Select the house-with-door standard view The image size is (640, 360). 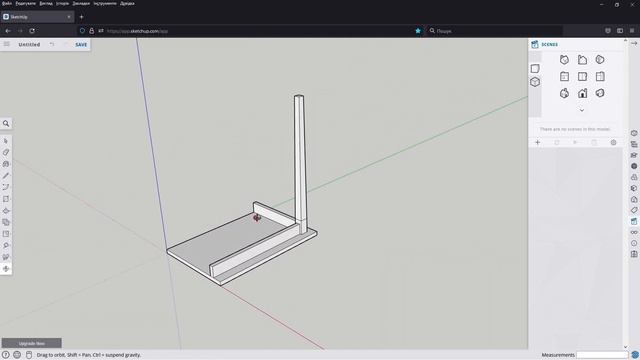click(x=582, y=93)
